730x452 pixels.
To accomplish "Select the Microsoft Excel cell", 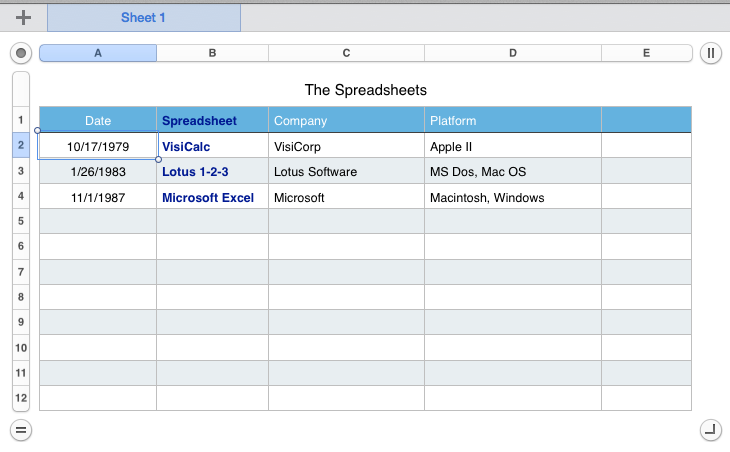I will coord(212,196).
